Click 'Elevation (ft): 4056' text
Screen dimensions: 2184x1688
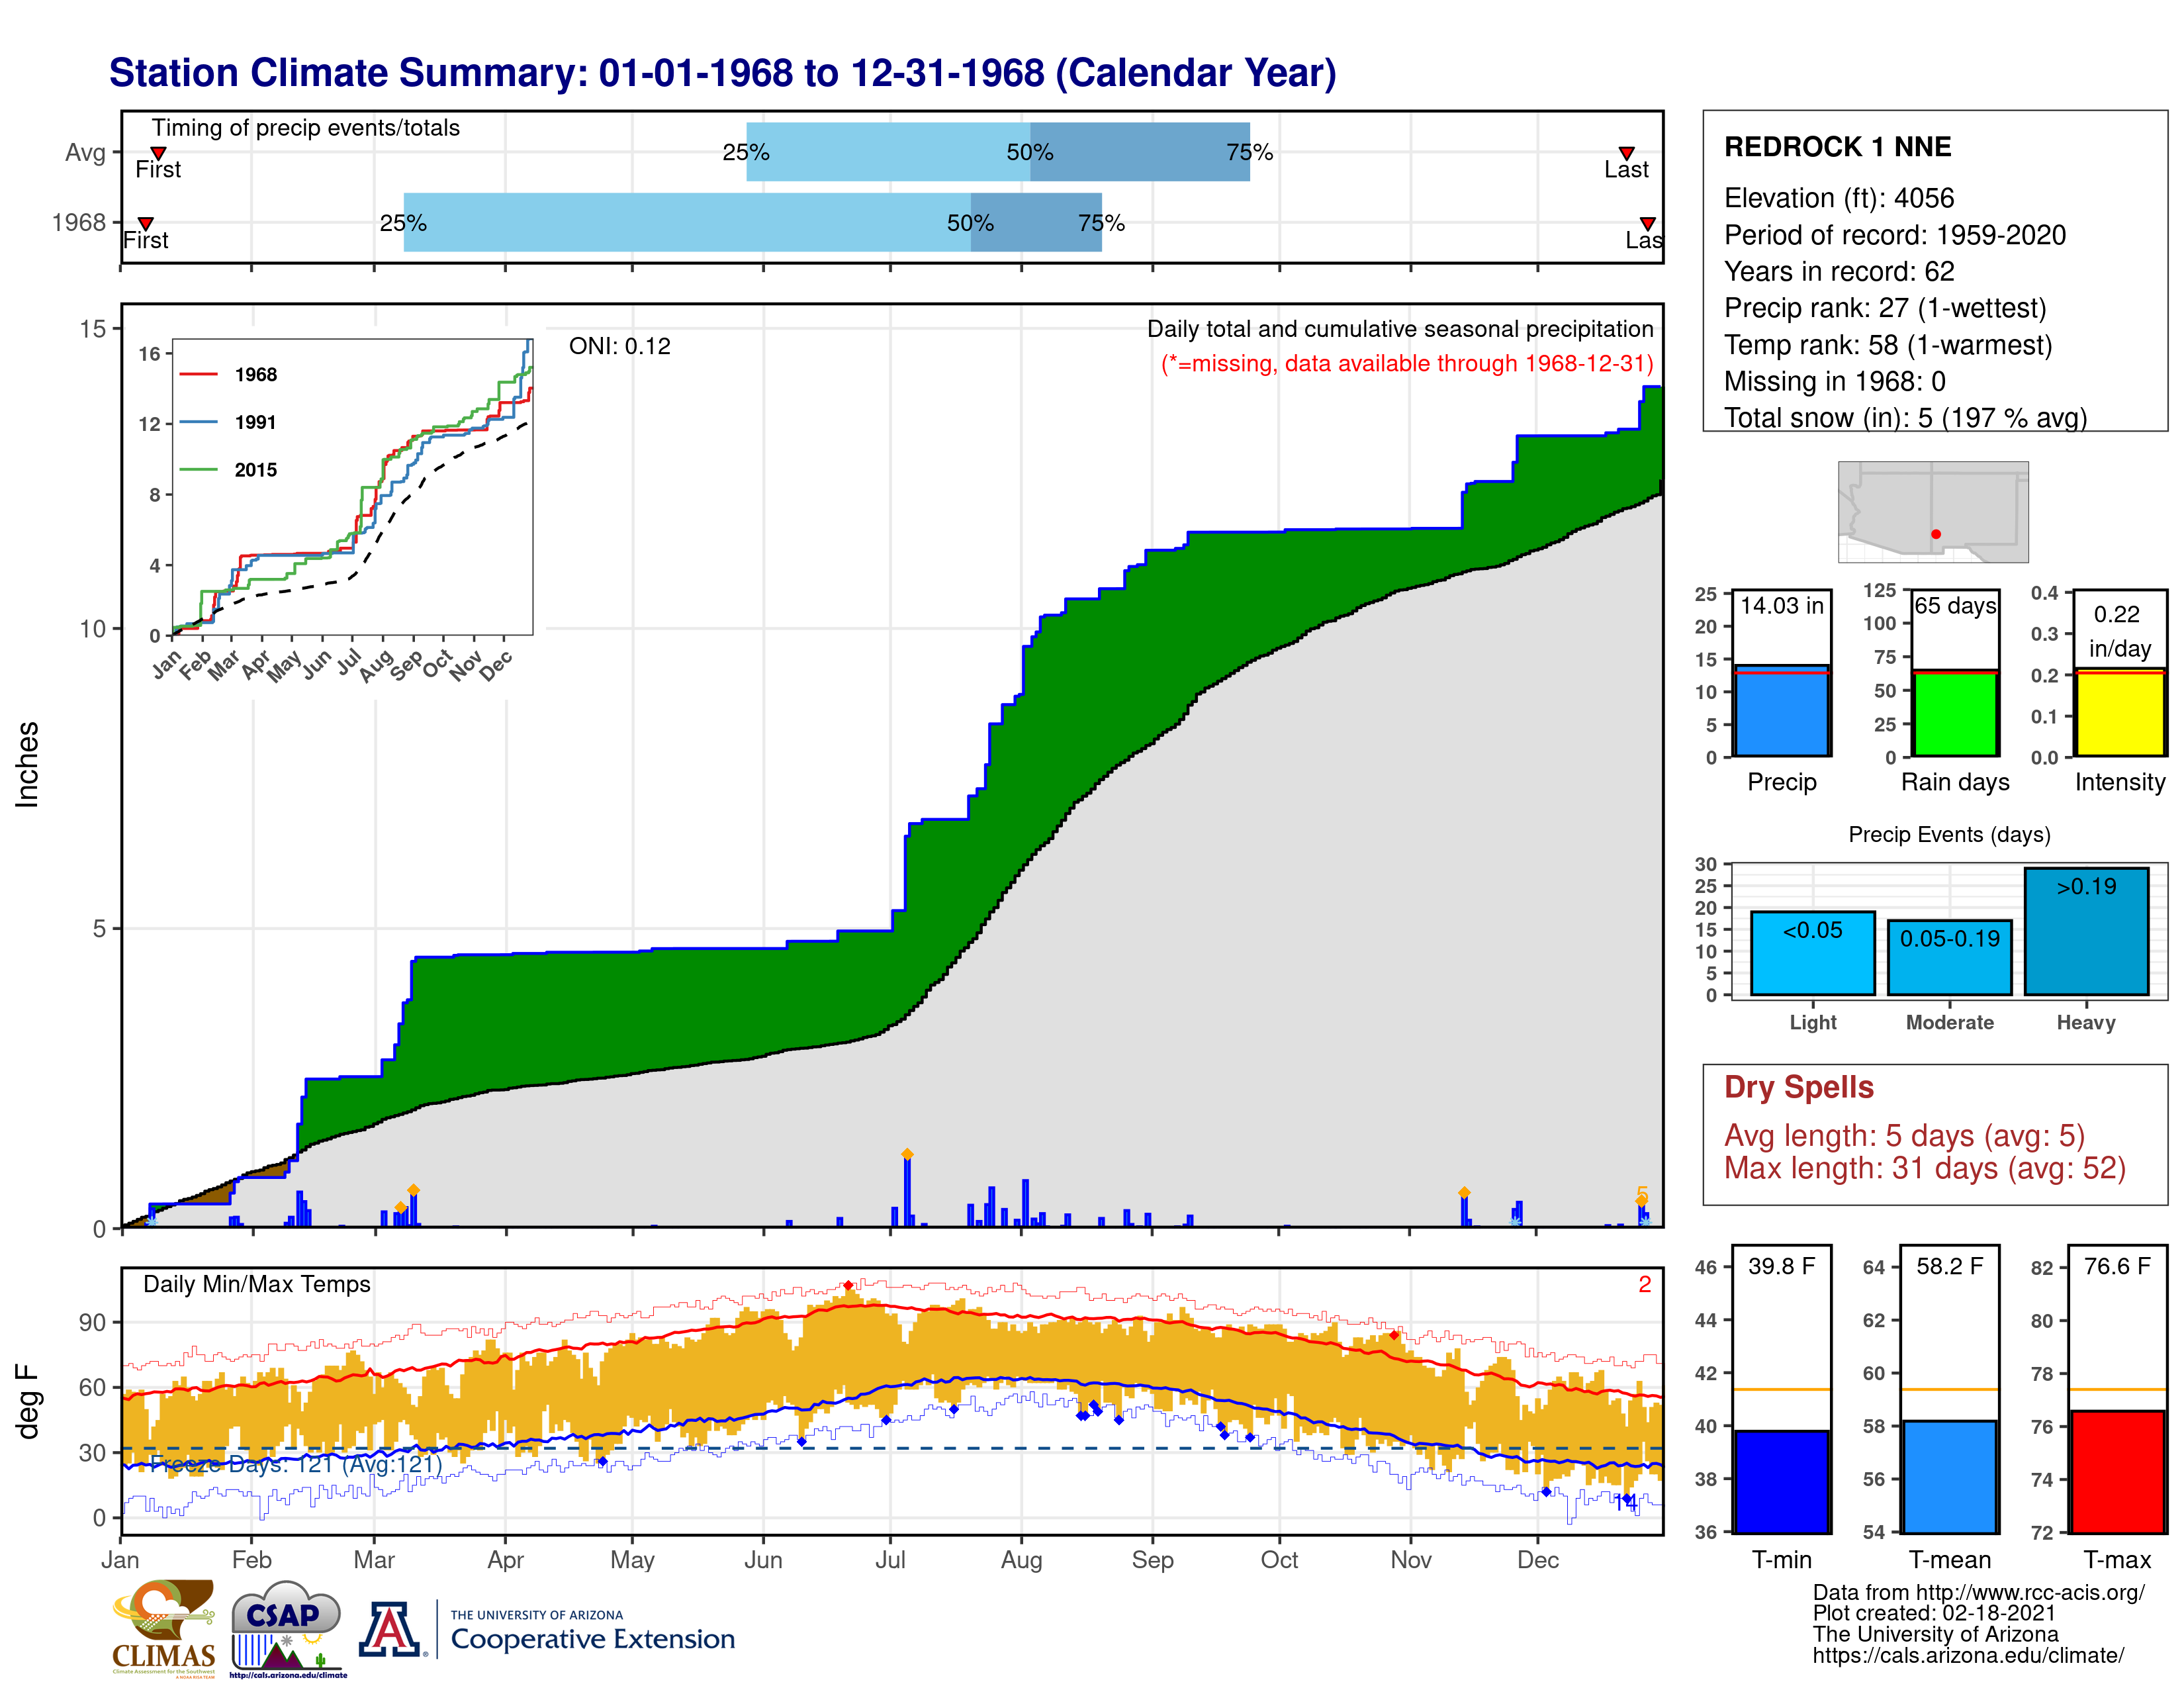[1838, 198]
